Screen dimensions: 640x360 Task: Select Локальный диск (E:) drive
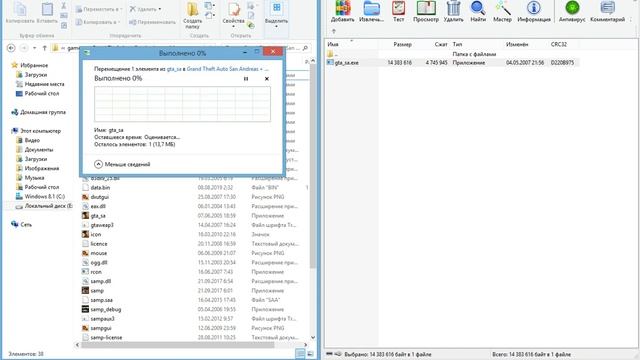click(48, 206)
